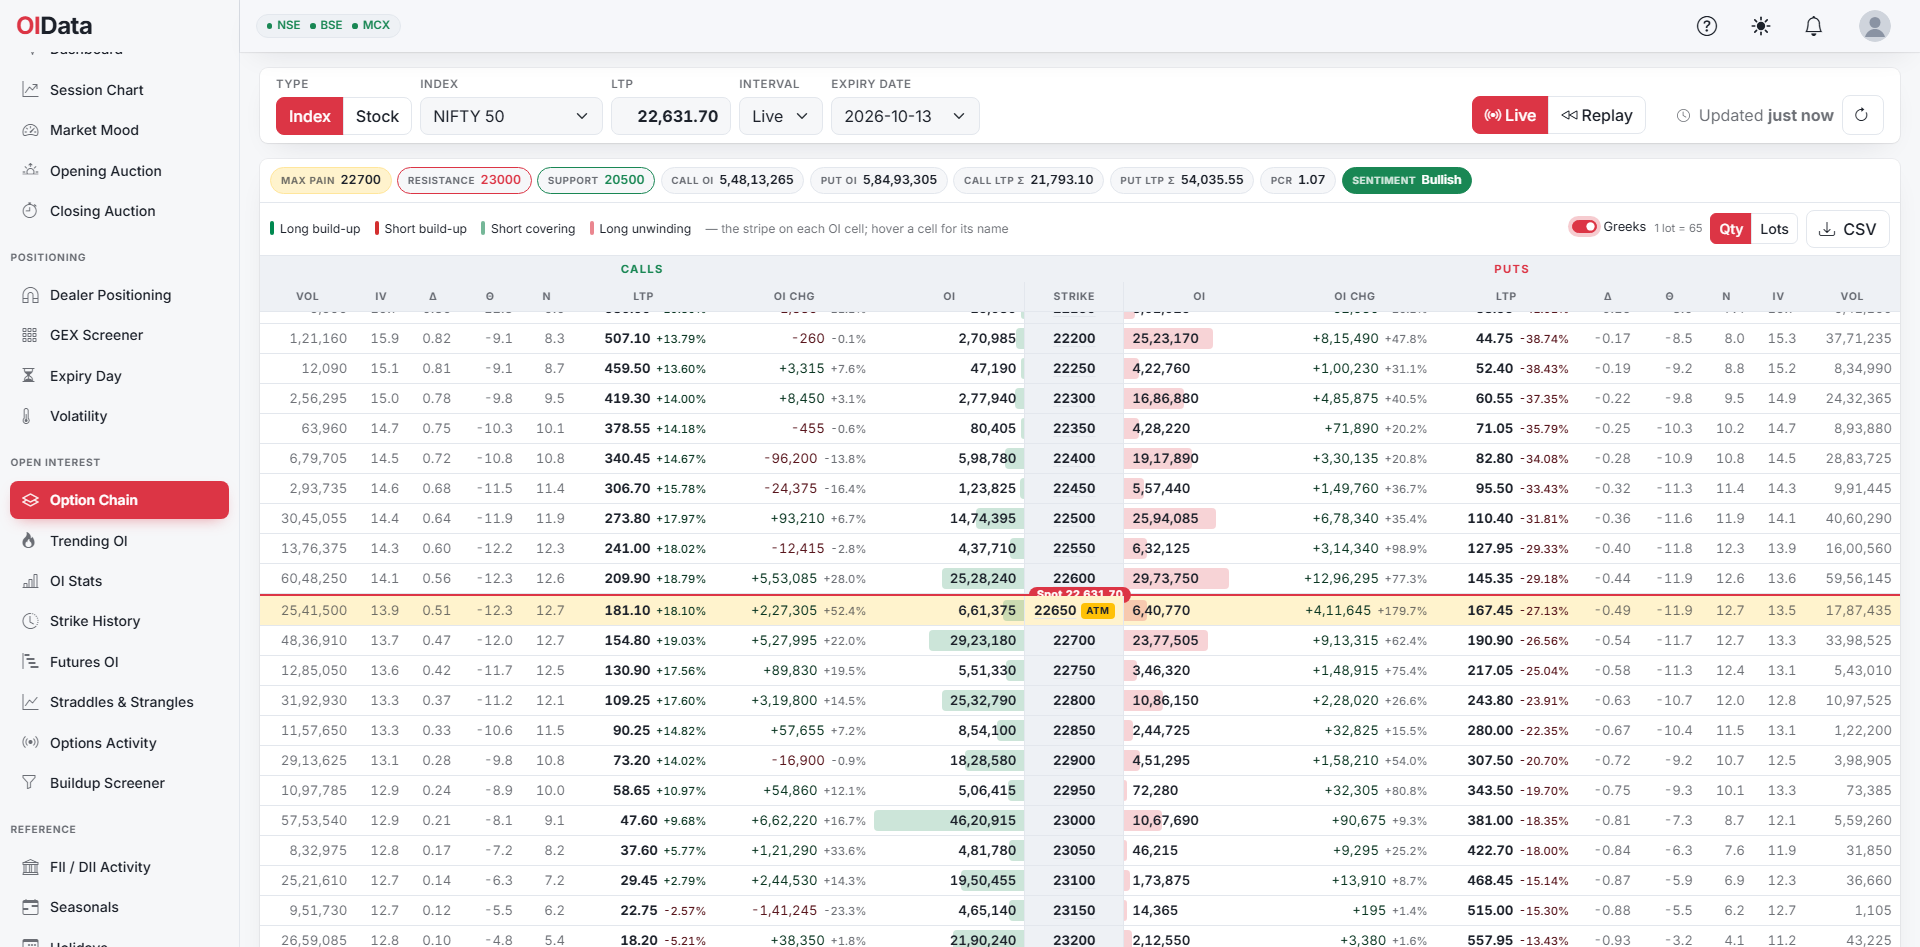
Task: Switch quantity display to Qty
Action: (x=1731, y=229)
